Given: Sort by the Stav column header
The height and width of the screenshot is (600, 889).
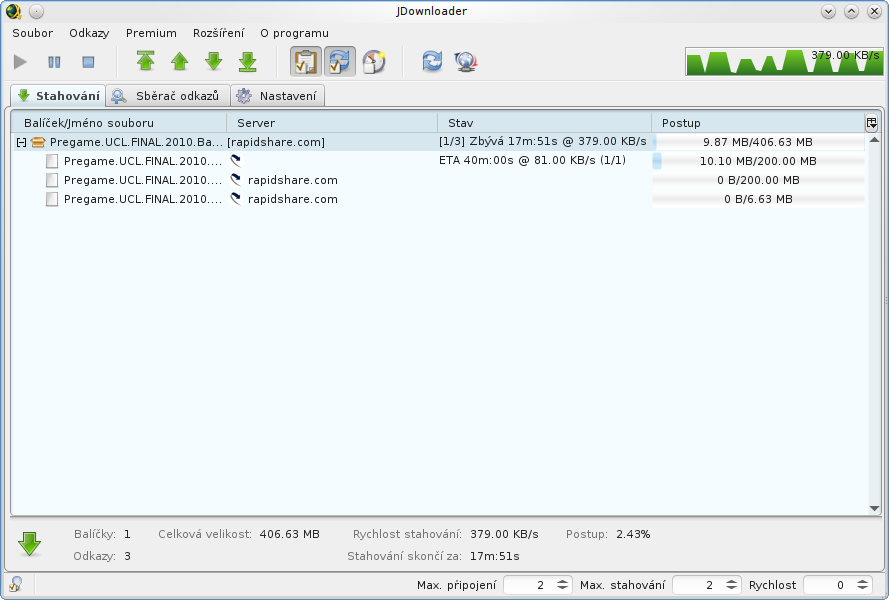Looking at the screenshot, I should tap(544, 122).
